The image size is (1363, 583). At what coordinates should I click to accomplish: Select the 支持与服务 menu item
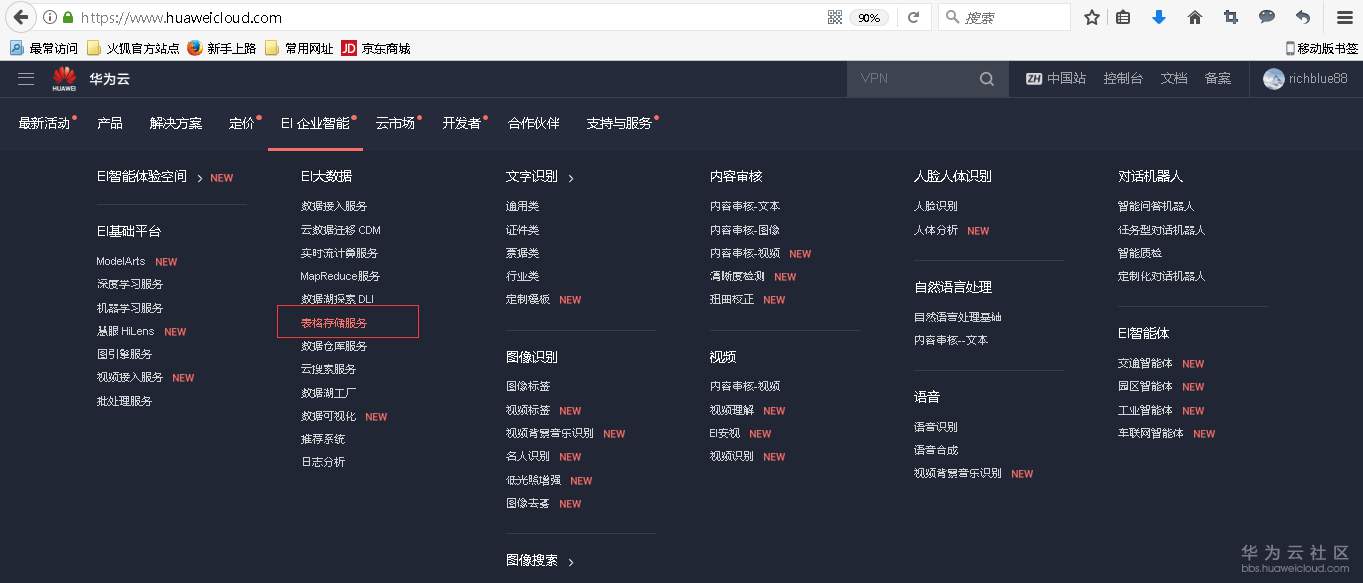click(x=618, y=122)
